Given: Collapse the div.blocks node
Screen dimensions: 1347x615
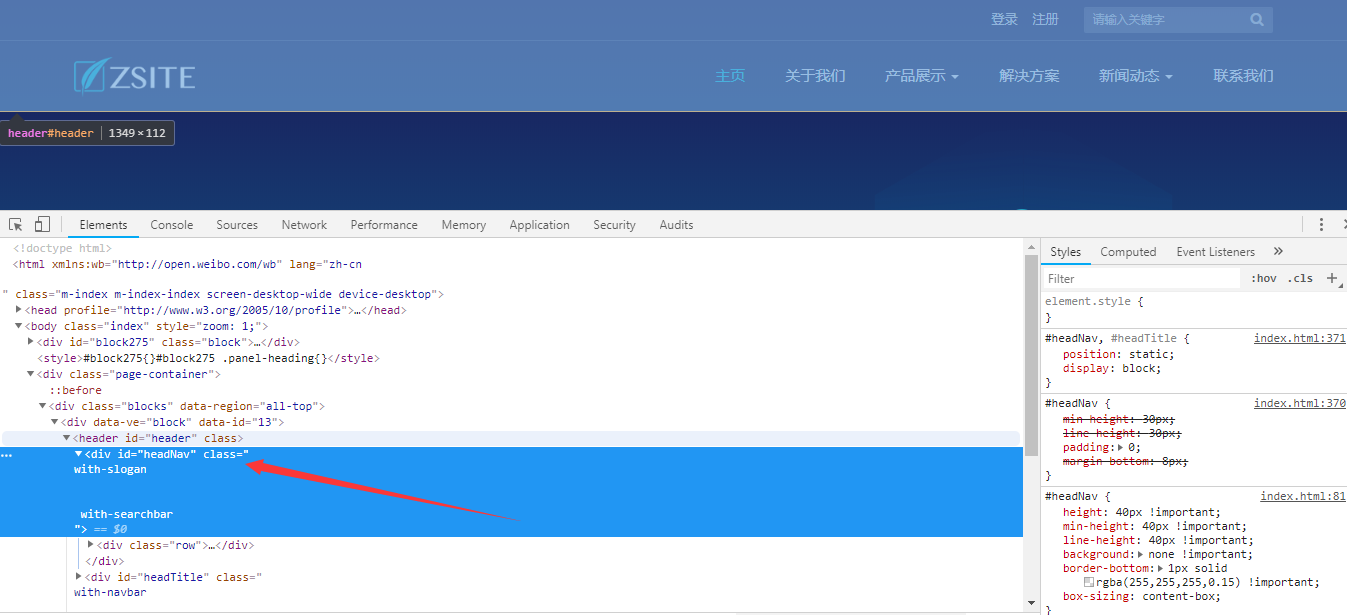Looking at the screenshot, I should pos(43,406).
